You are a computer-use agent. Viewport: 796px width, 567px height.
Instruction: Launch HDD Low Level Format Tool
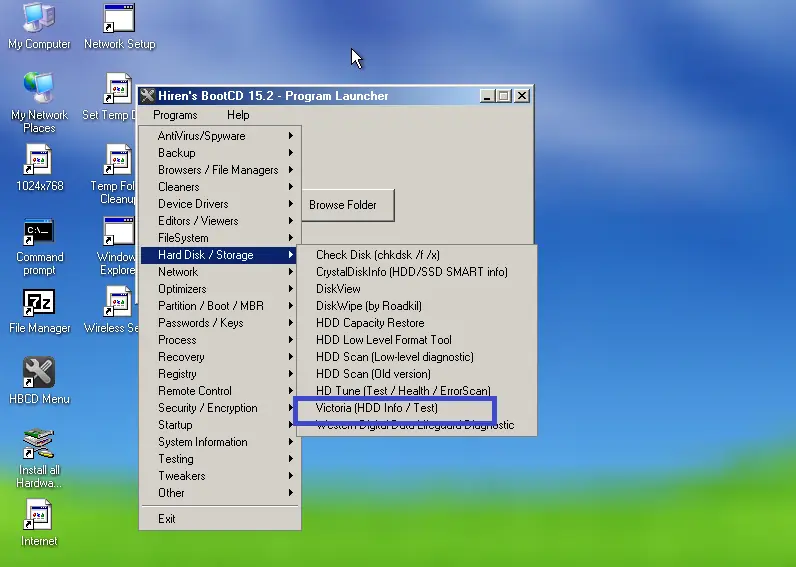click(416, 340)
